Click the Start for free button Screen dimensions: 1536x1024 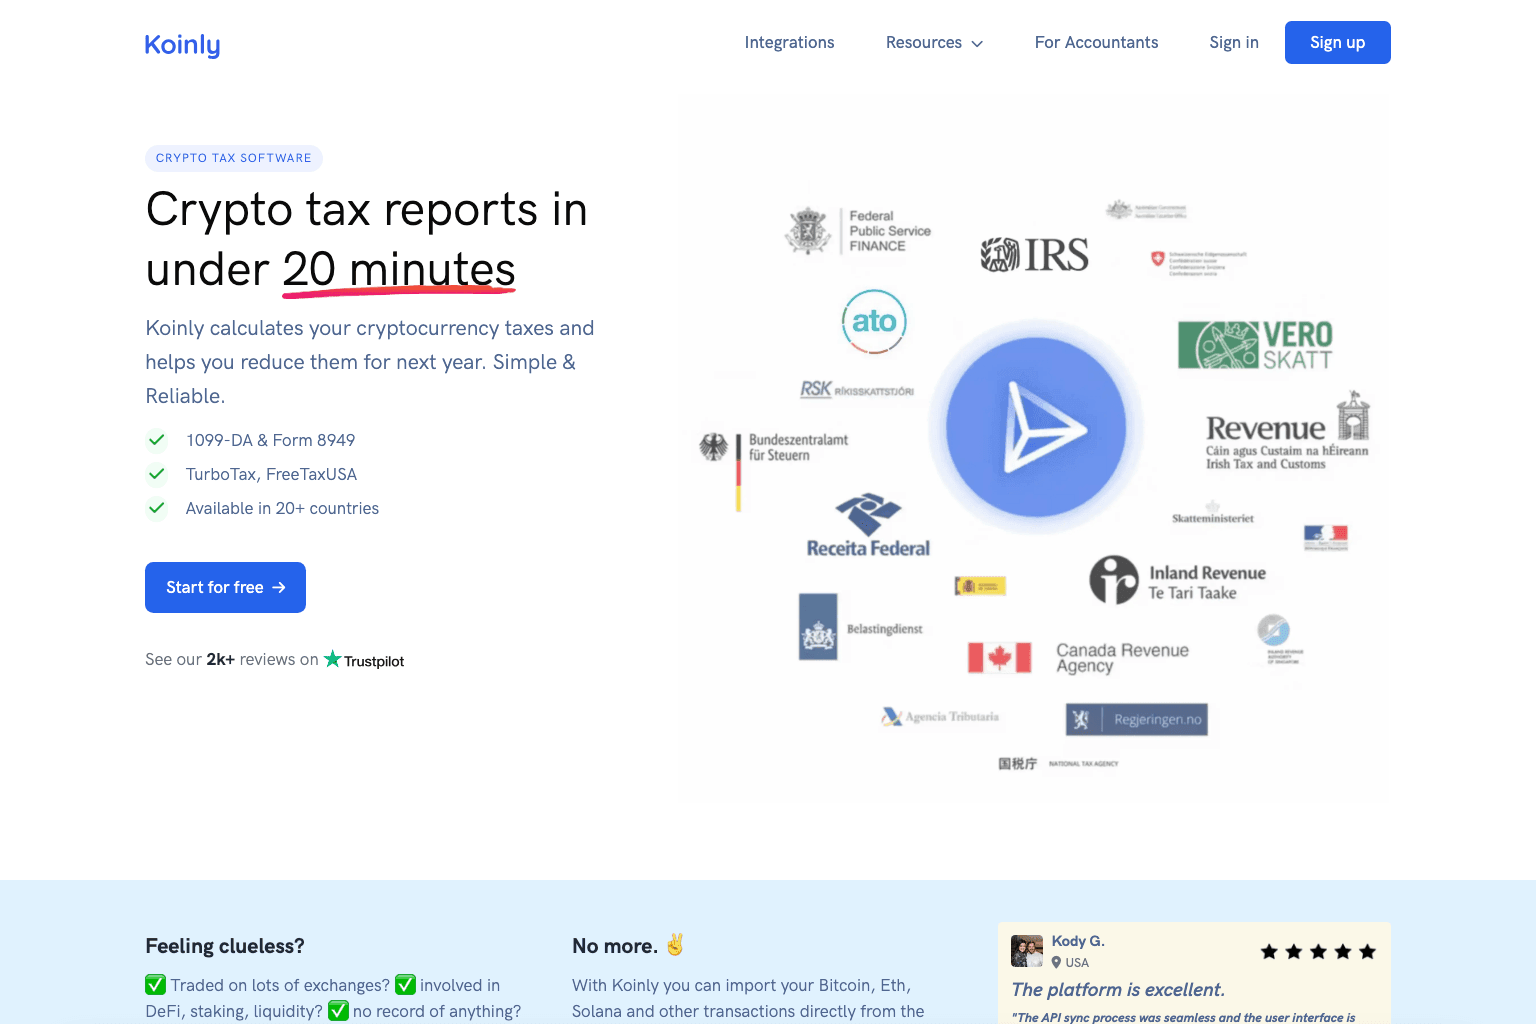pos(225,587)
